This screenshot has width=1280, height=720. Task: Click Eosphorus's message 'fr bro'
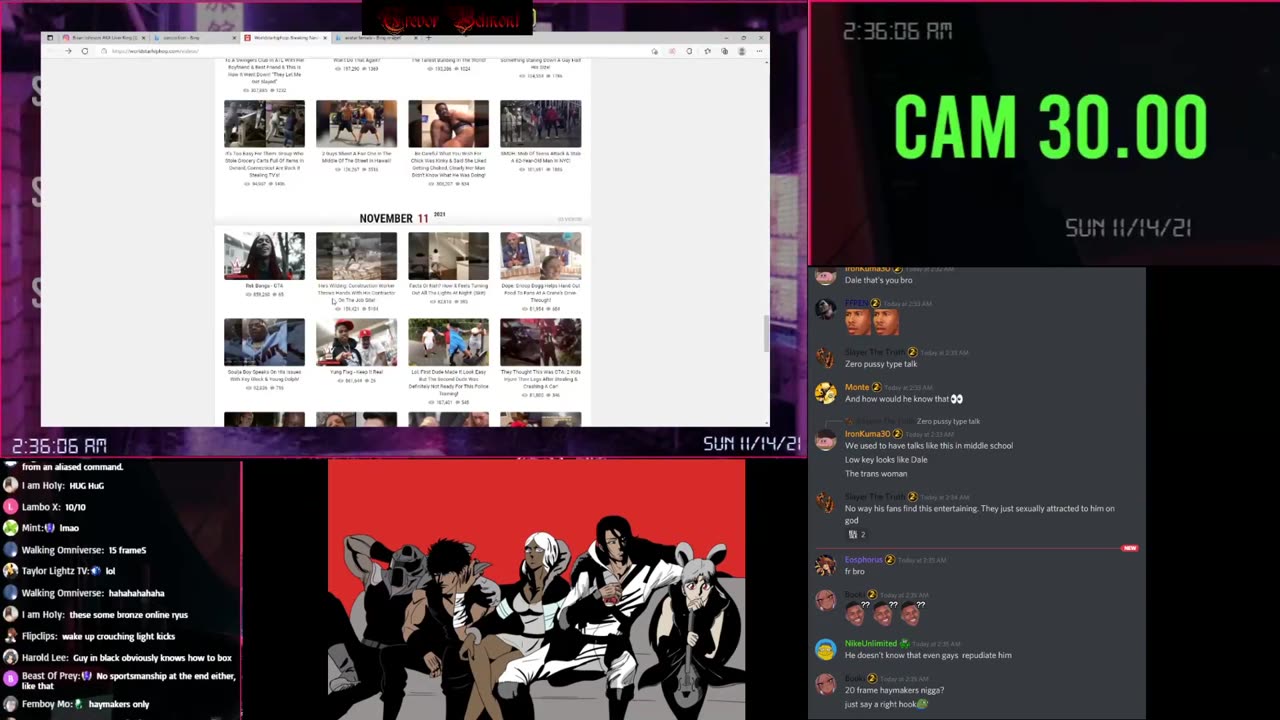pos(855,572)
